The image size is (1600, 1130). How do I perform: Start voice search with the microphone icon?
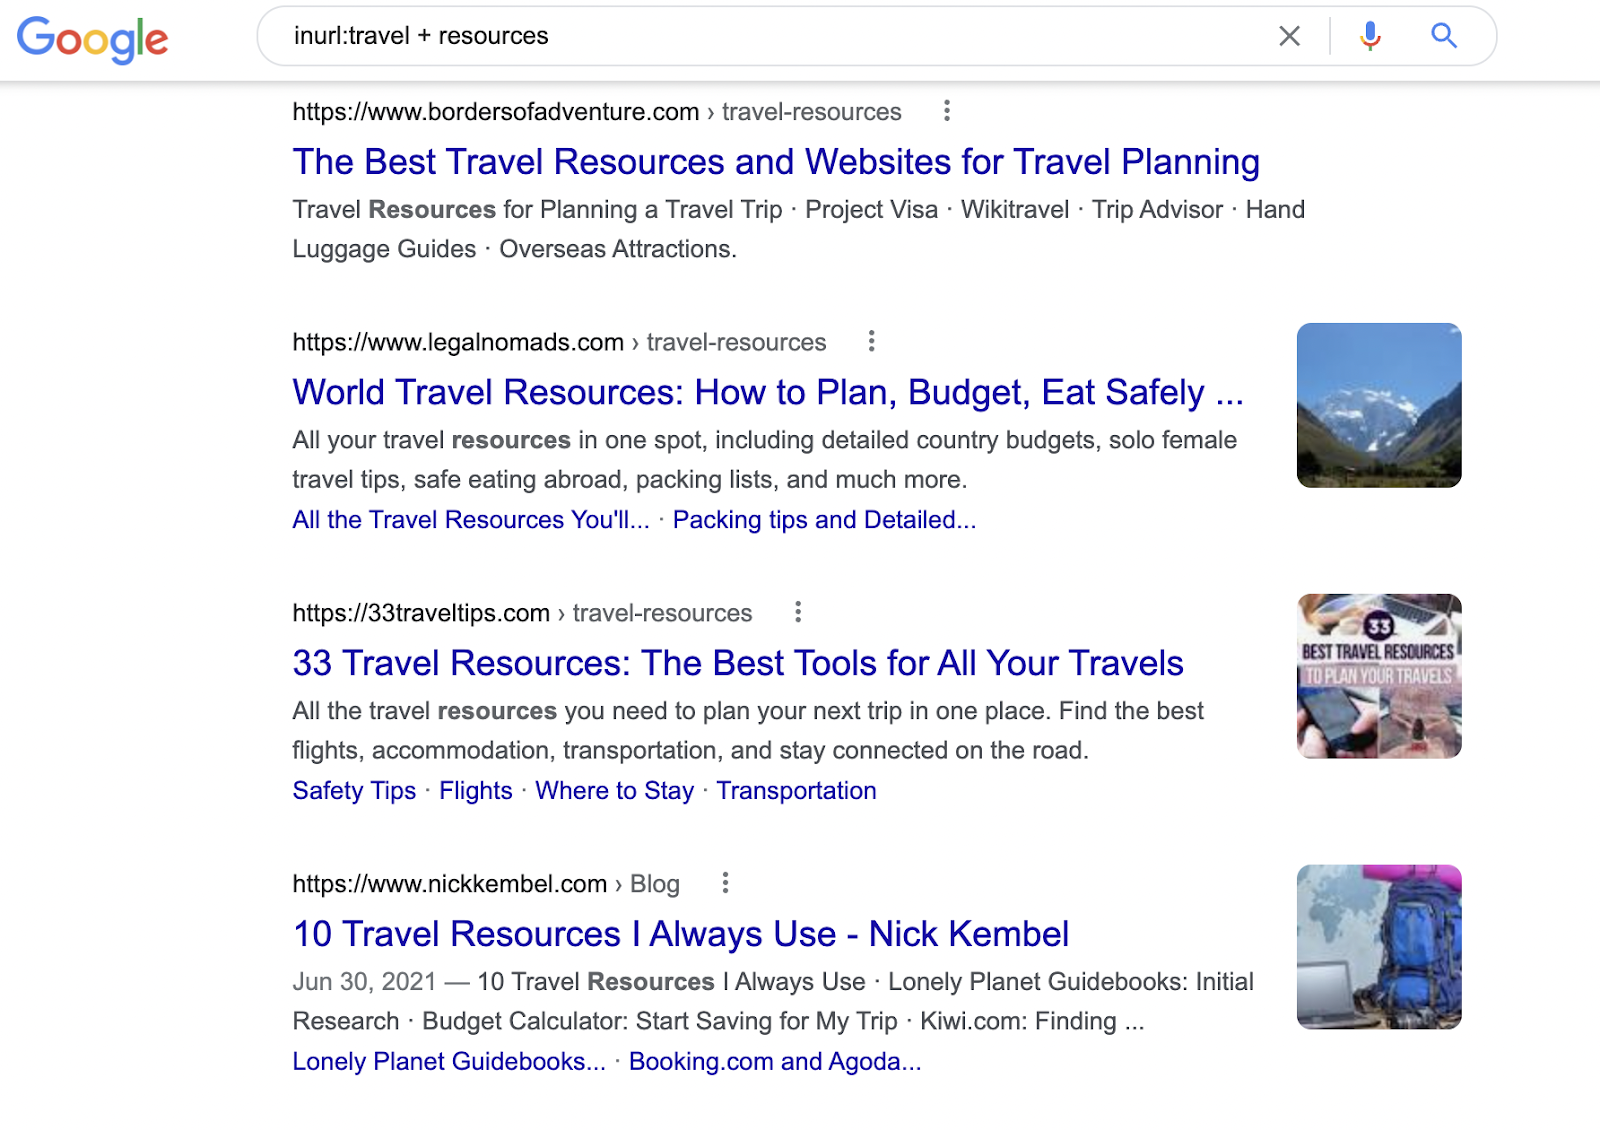[1370, 36]
